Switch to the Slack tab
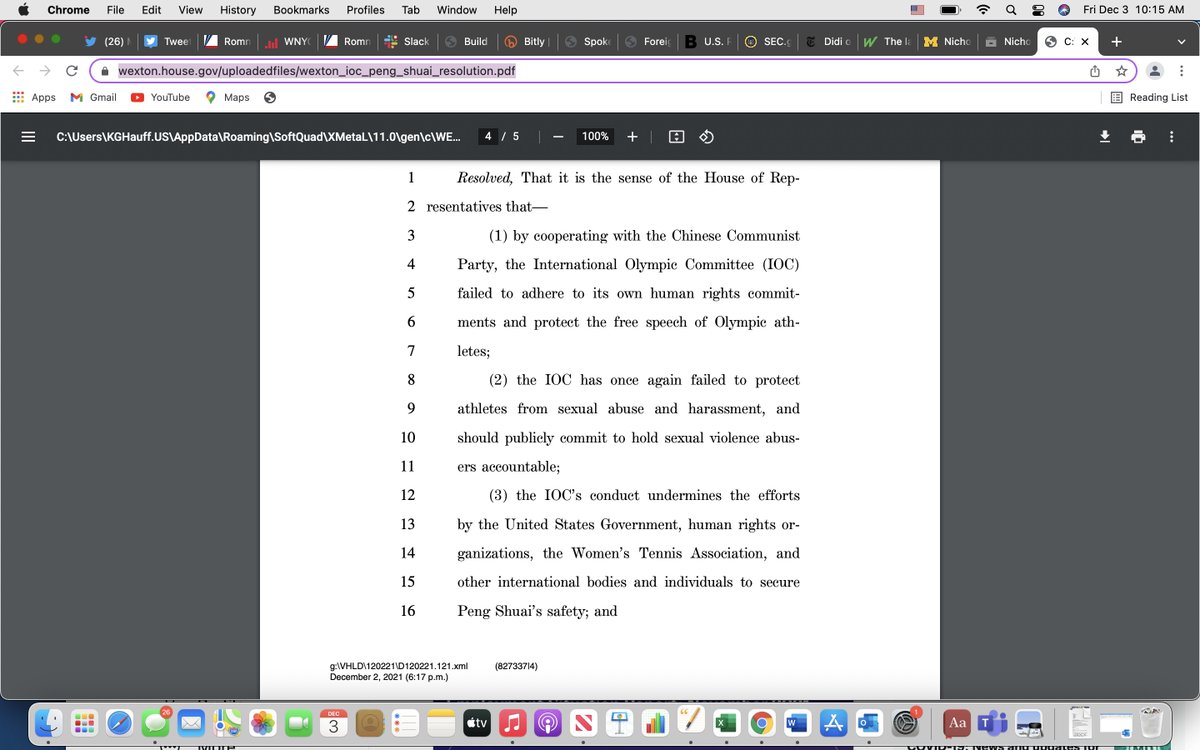The height and width of the screenshot is (750, 1200). pos(406,42)
